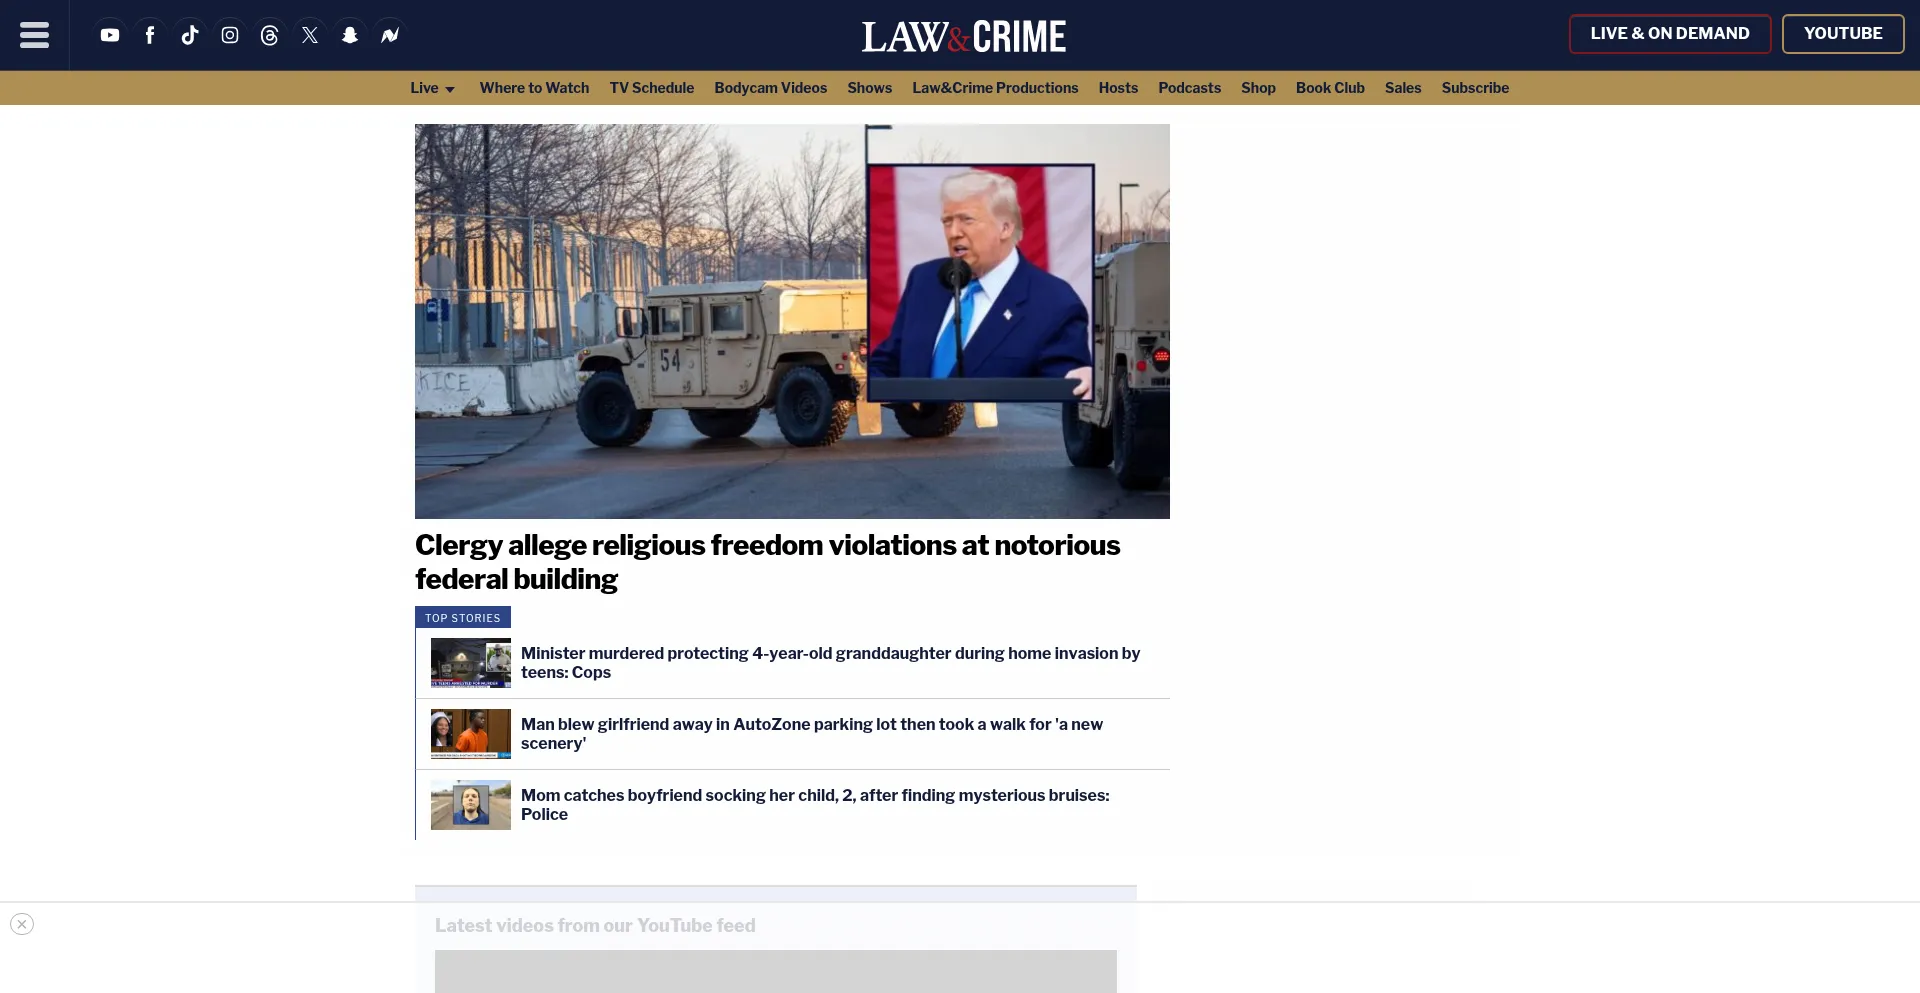The width and height of the screenshot is (1920, 993).
Task: Open the Minister murdered story thumbnail
Action: point(471,663)
